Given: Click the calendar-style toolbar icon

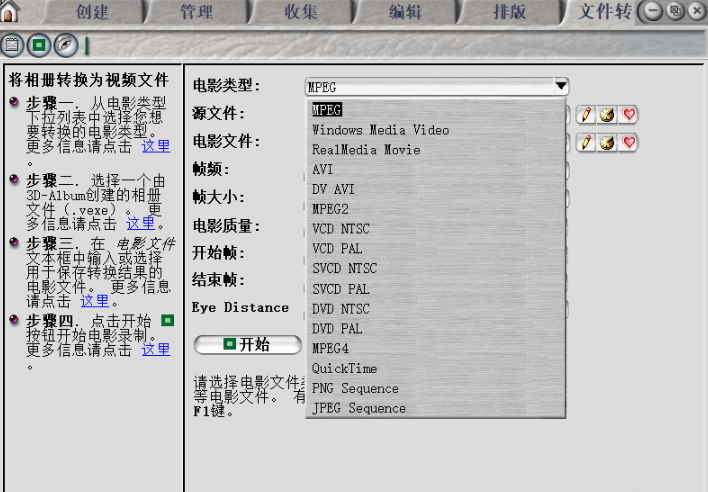Looking at the screenshot, I should coord(12,45).
